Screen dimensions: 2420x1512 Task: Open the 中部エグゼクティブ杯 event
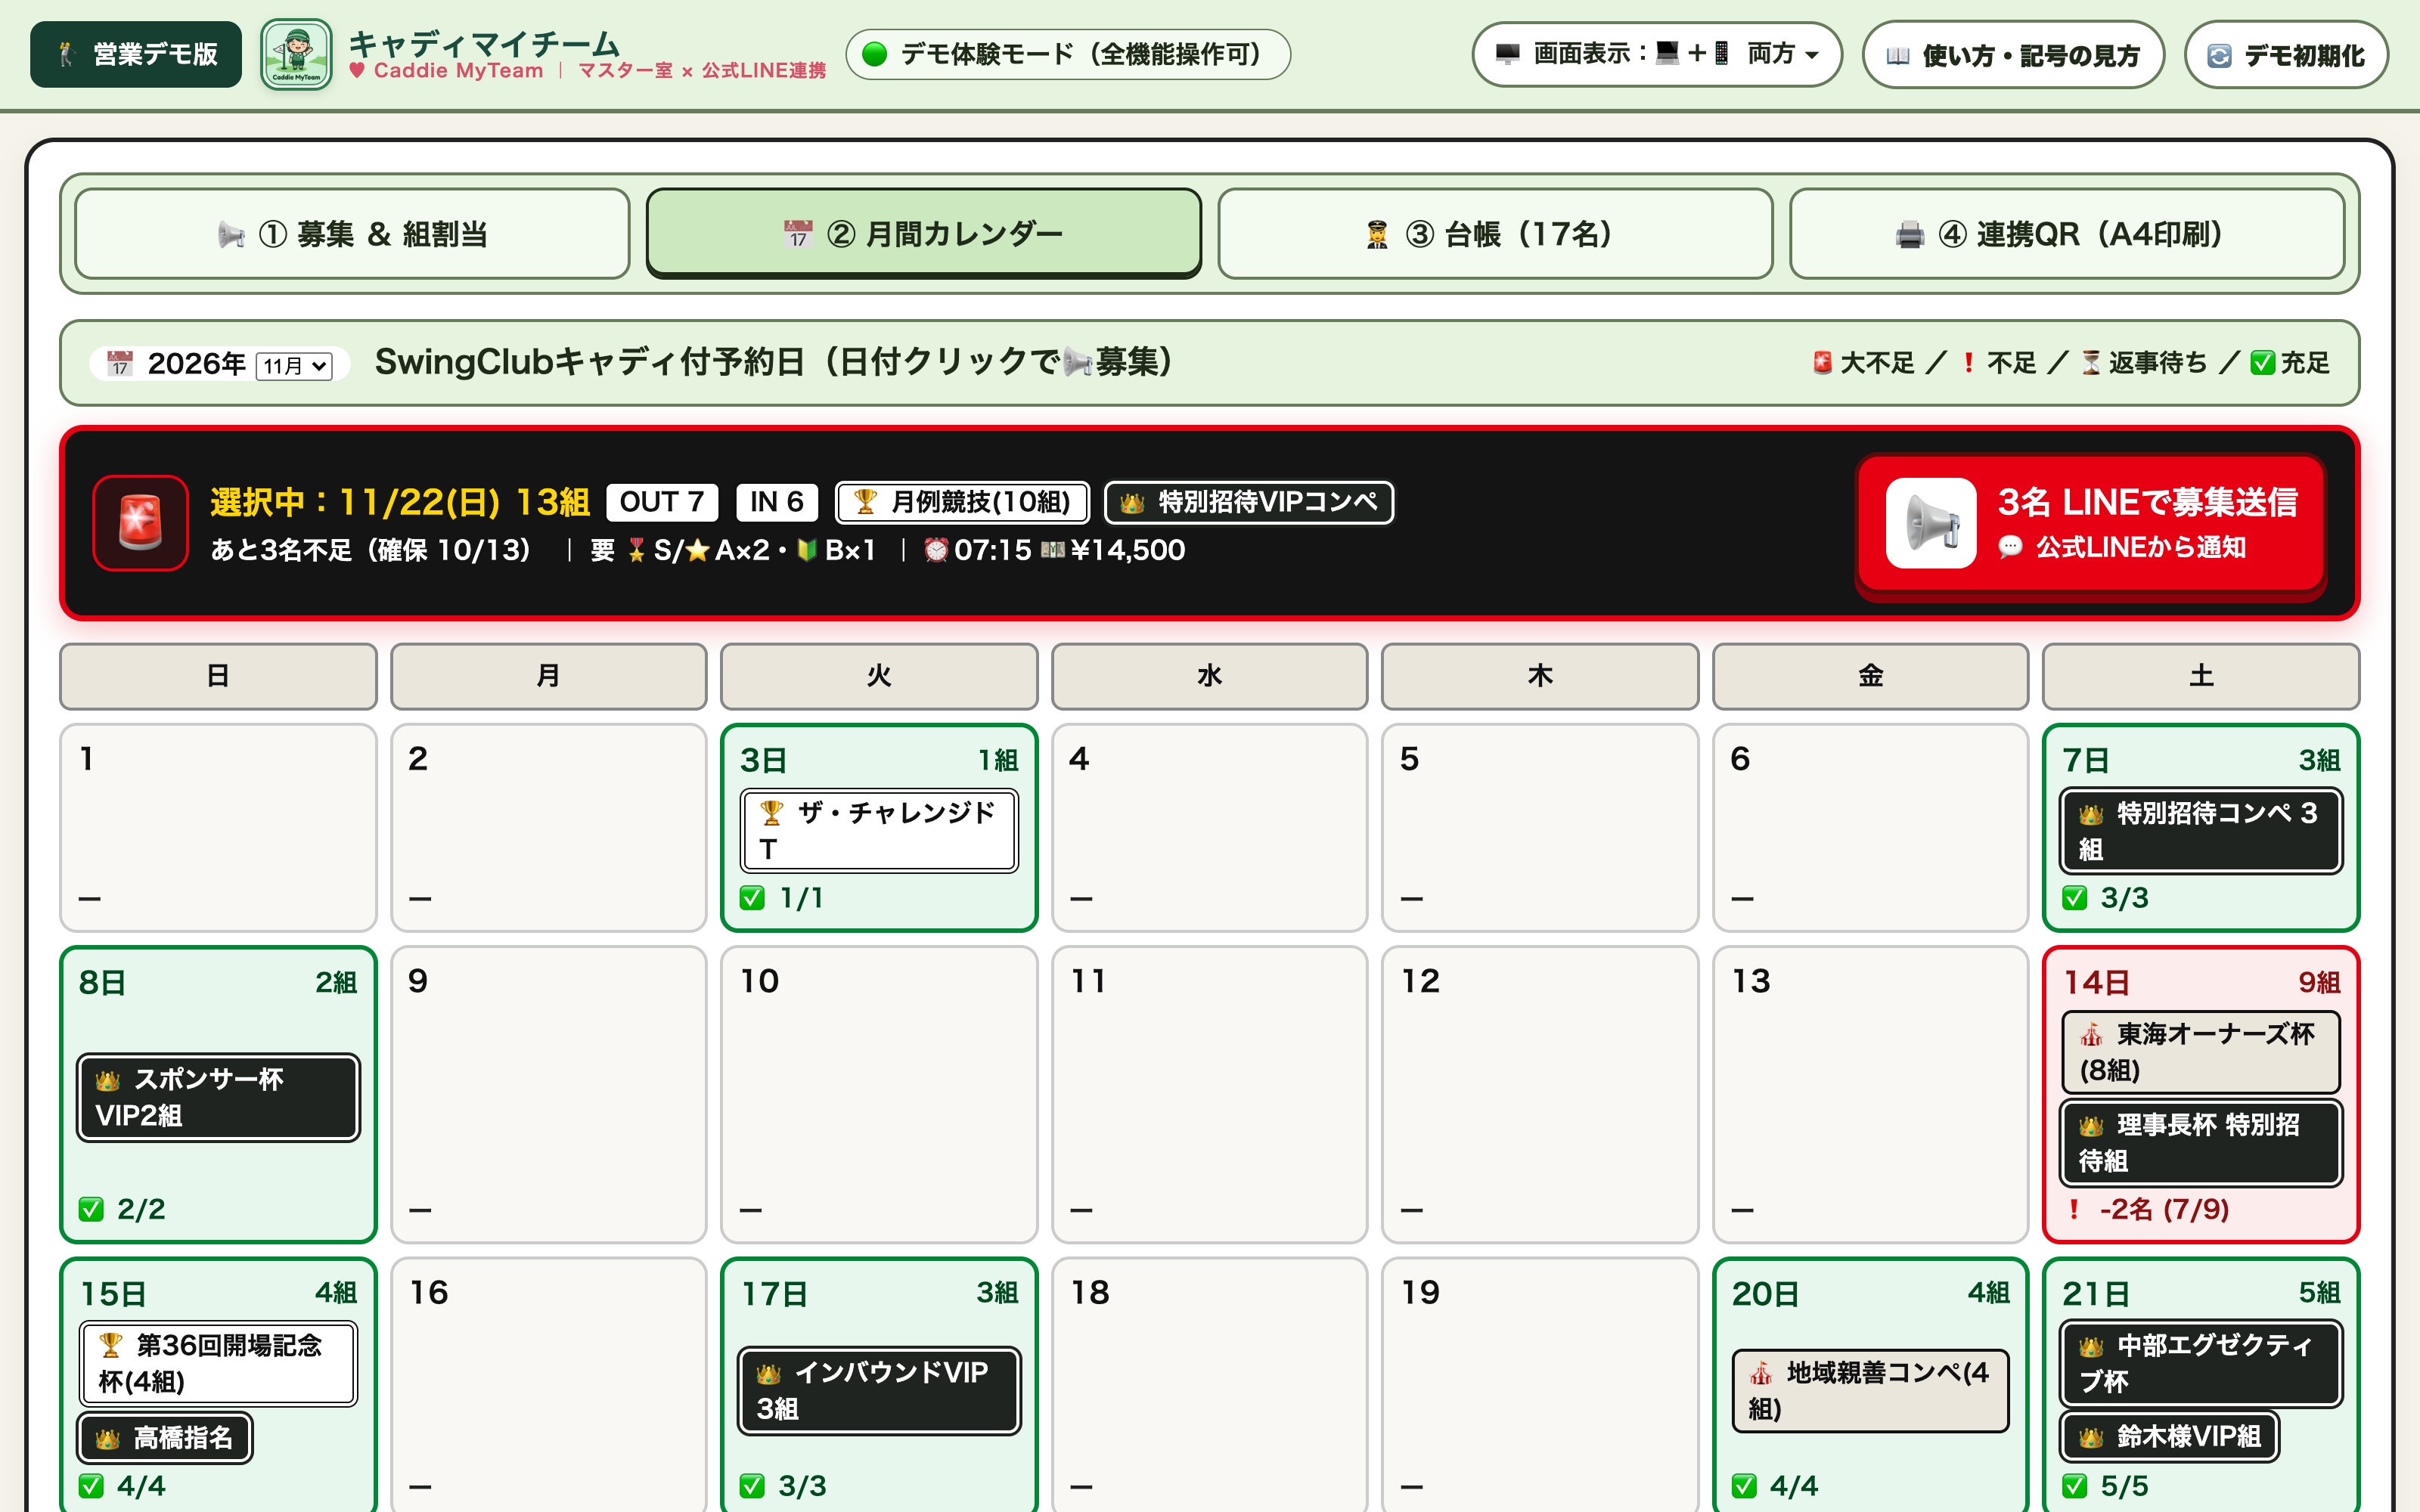pyautogui.click(x=2200, y=1364)
